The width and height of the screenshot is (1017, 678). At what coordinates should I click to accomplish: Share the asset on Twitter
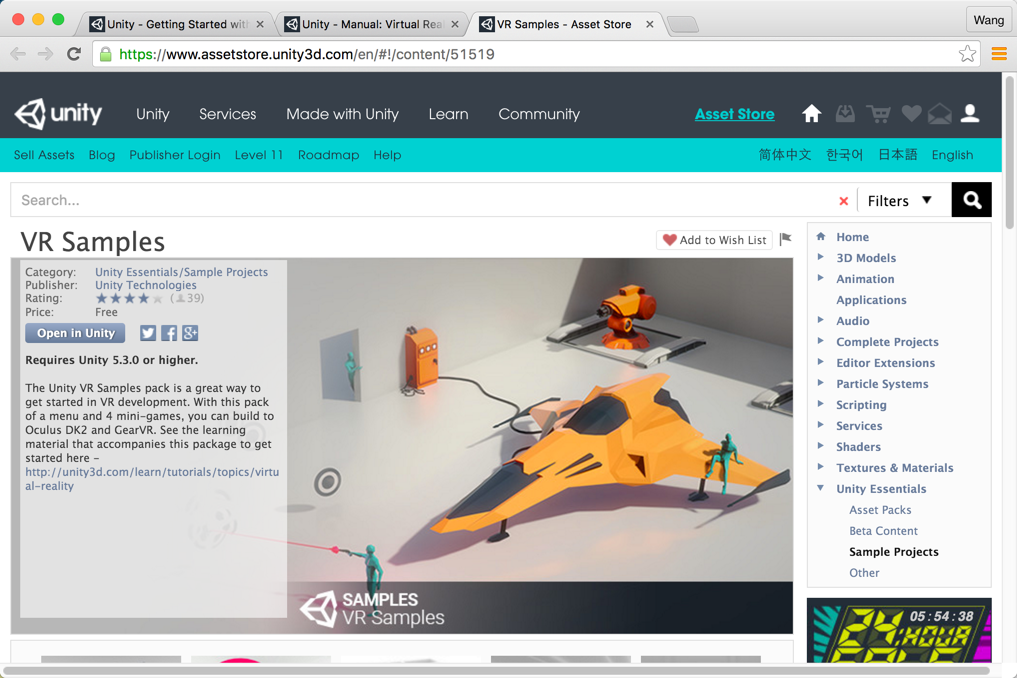pyautogui.click(x=147, y=333)
